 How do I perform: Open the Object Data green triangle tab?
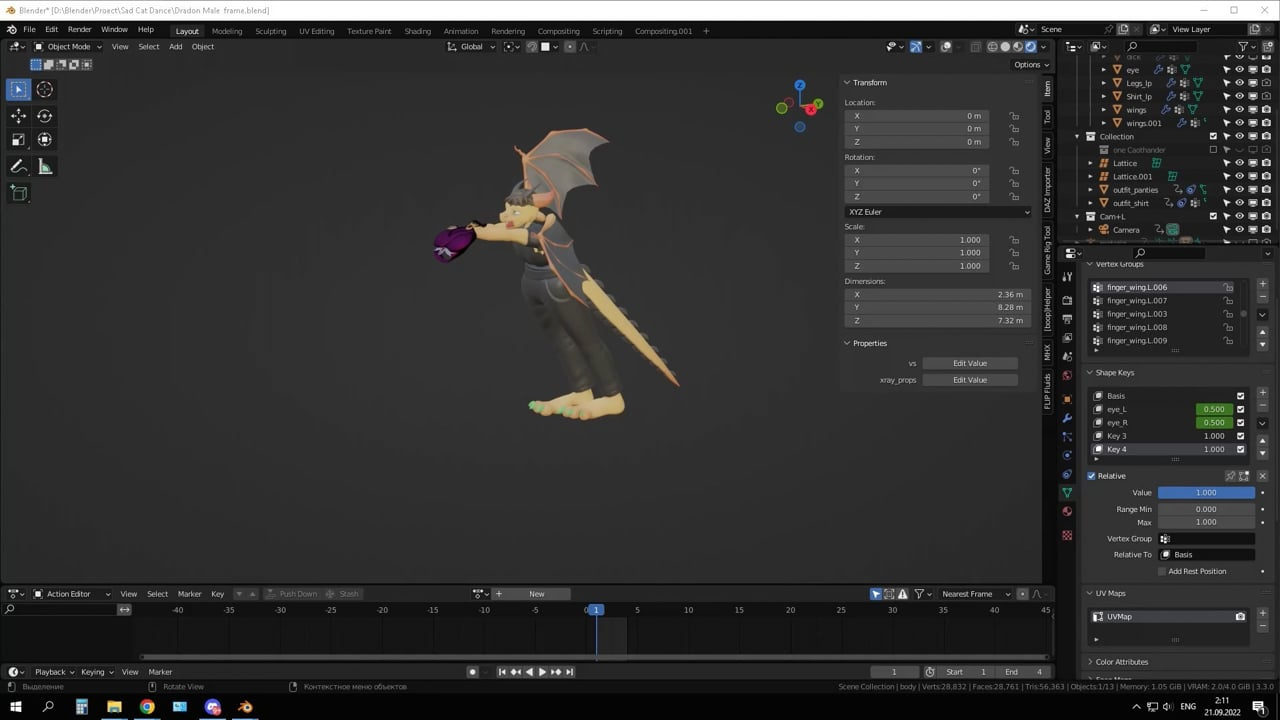click(1067, 493)
